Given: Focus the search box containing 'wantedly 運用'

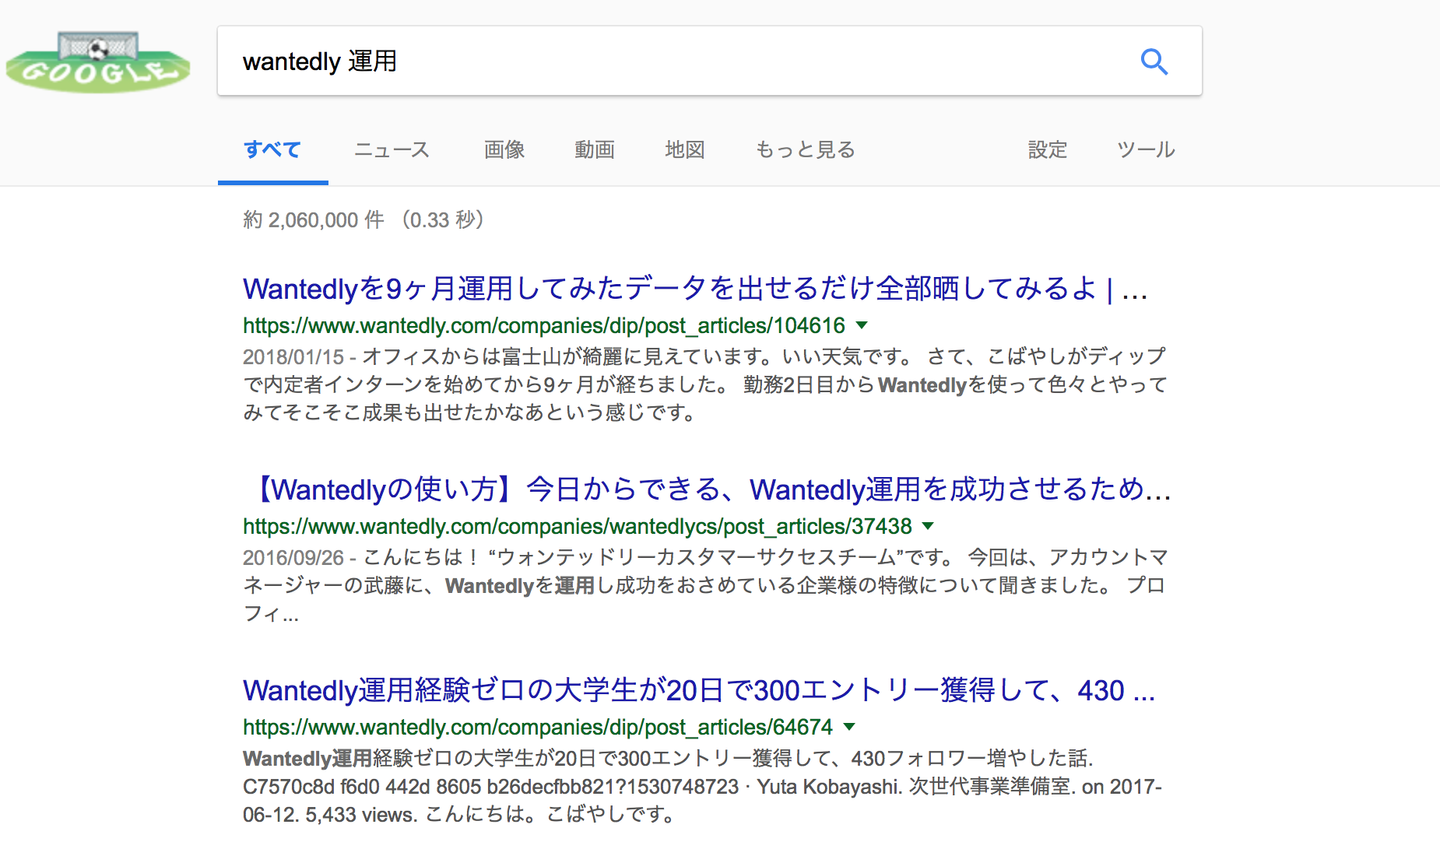Looking at the screenshot, I should pos(709,61).
